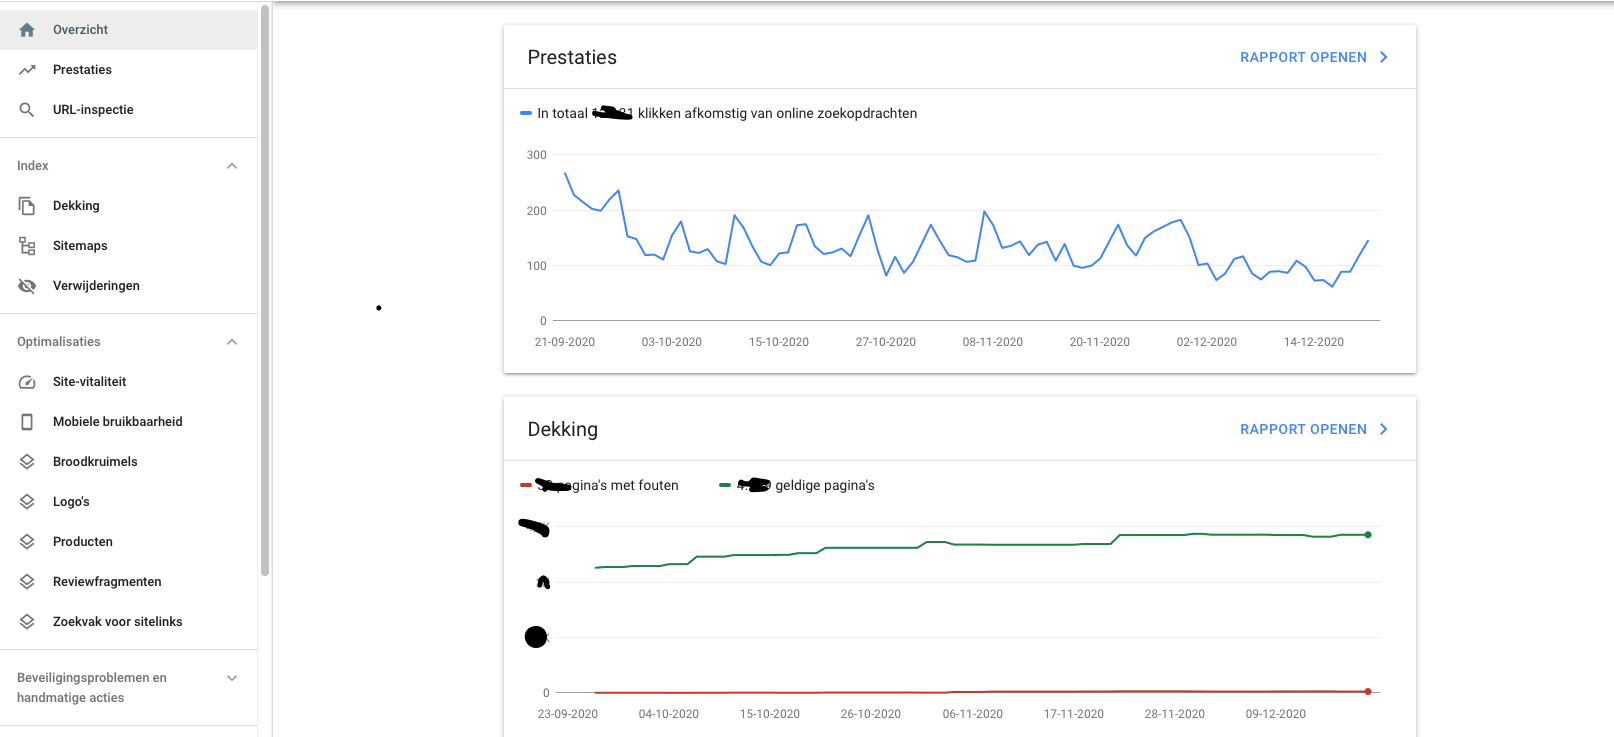The height and width of the screenshot is (737, 1614).
Task: Click RAPPORT OPENEN in the Dekking card
Action: [1303, 430]
